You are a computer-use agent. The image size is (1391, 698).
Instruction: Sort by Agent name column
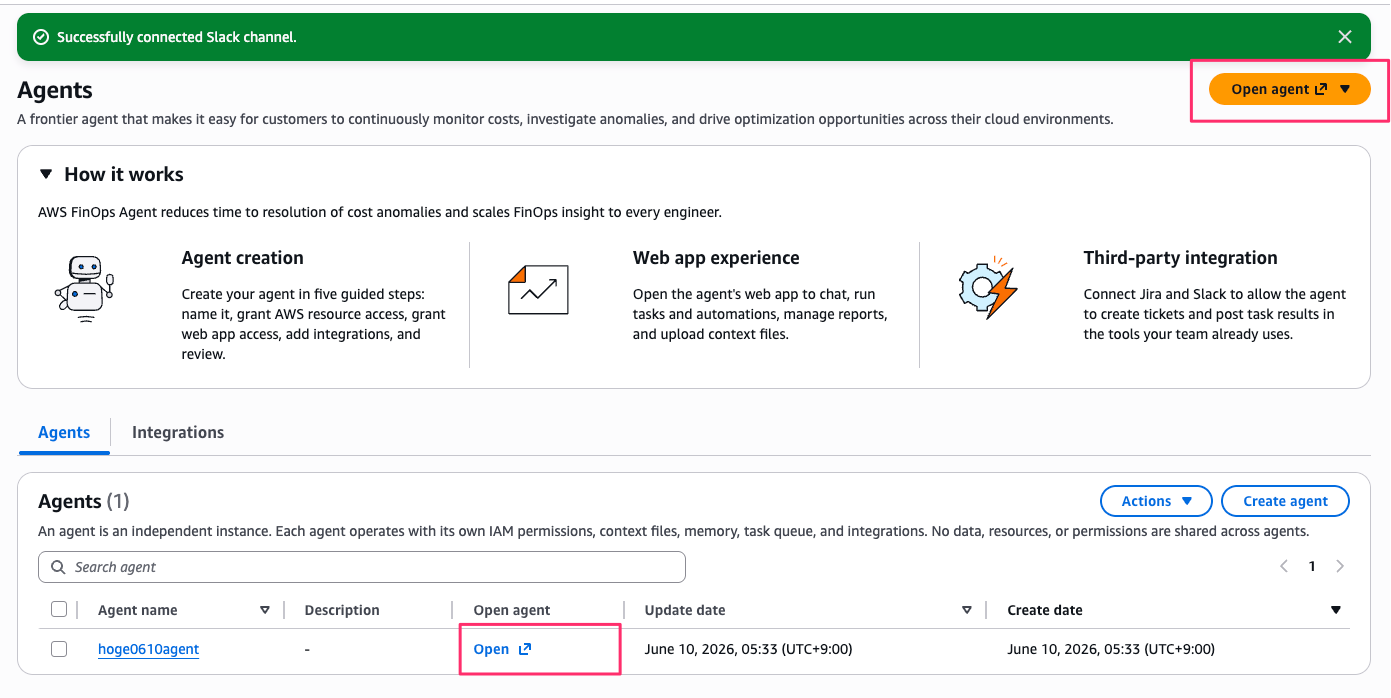click(265, 610)
